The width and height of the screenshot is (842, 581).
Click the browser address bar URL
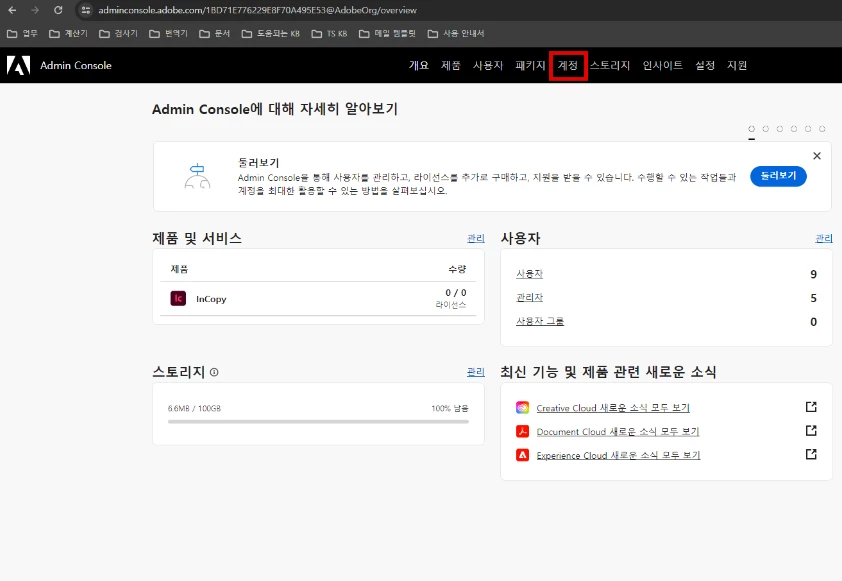pos(257,10)
